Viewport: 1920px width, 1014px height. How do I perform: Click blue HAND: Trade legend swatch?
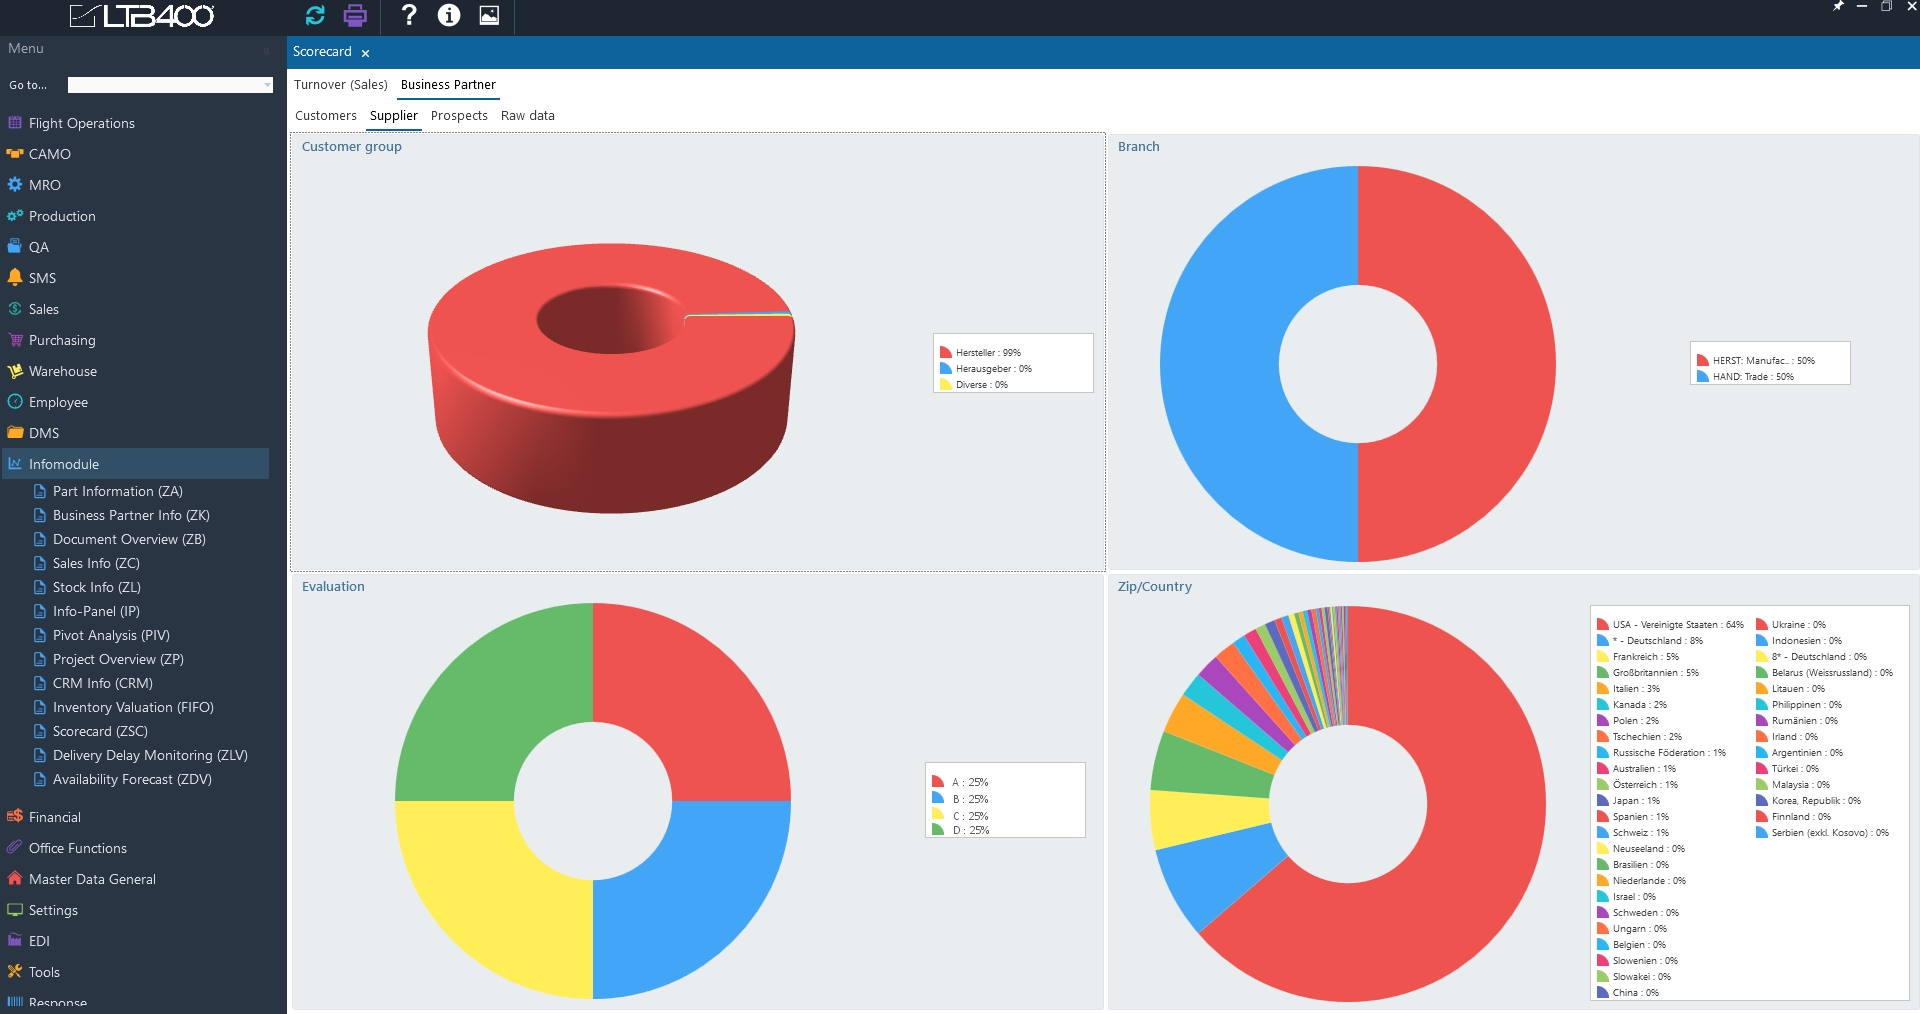[x=1702, y=376]
